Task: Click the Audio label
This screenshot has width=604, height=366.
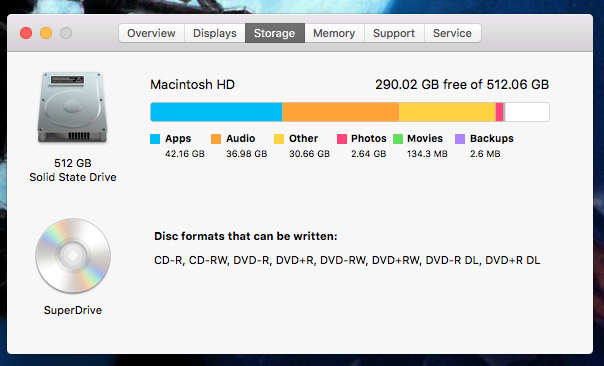Action: point(241,138)
